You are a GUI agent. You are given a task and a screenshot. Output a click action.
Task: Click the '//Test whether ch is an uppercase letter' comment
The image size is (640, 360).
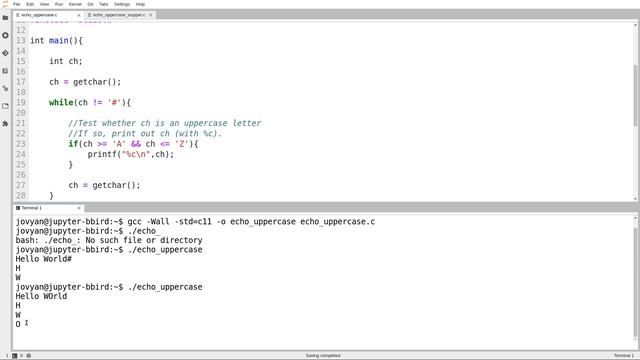tap(165, 123)
